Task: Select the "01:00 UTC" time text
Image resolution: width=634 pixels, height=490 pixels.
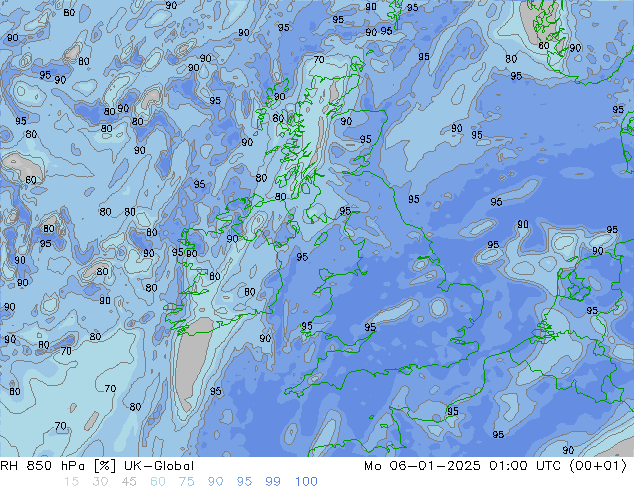Action: coord(525,466)
